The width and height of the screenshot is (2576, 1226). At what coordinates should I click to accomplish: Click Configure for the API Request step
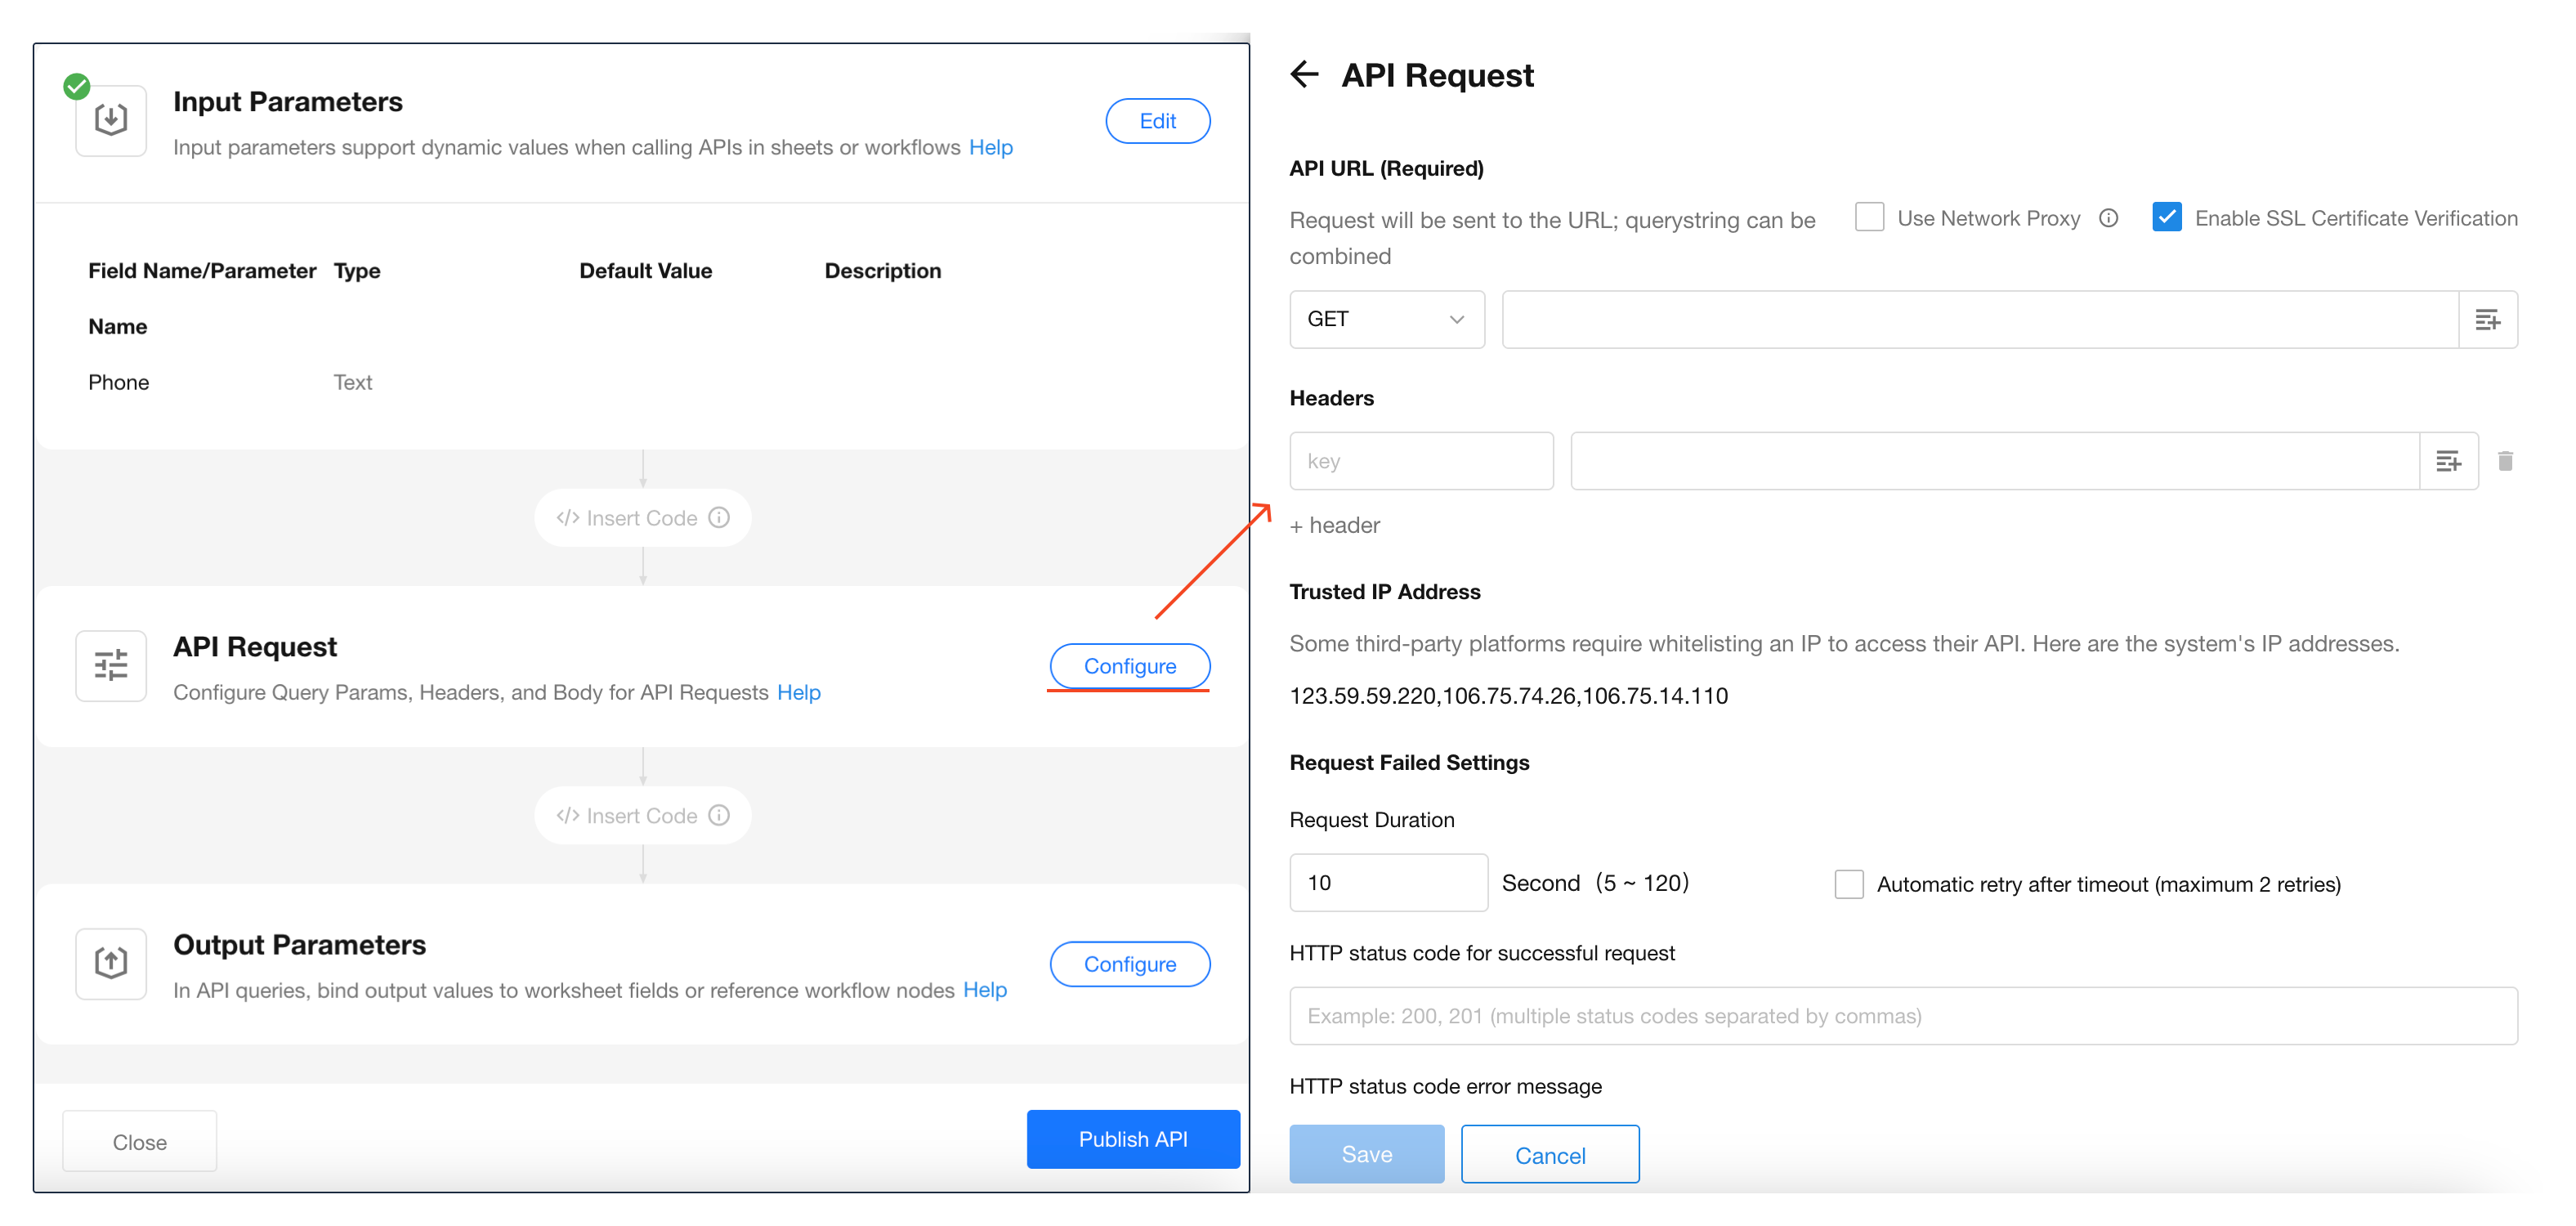[x=1129, y=666]
